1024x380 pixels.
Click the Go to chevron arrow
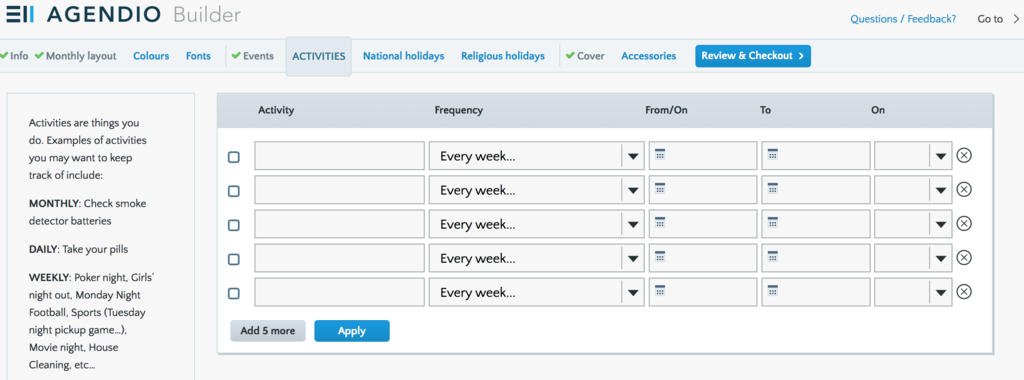click(1016, 19)
